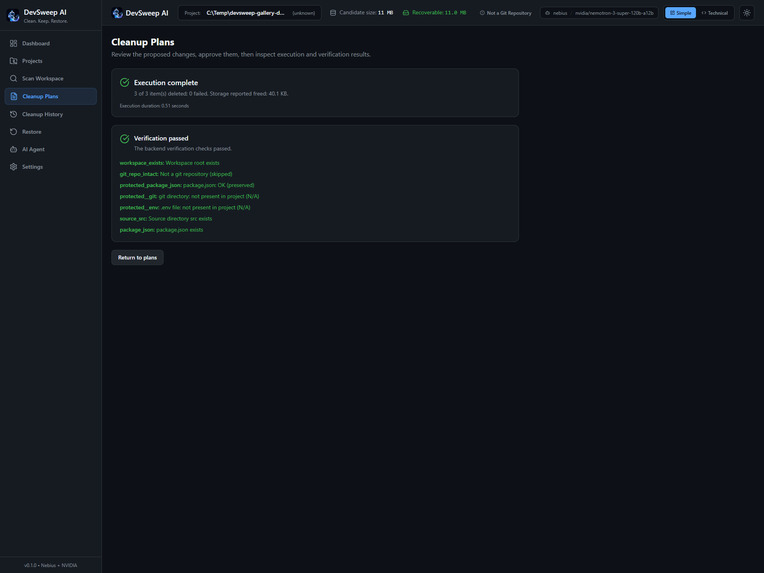The height and width of the screenshot is (573, 764).
Task: Click the Restore arrow icon
Action: (13, 132)
